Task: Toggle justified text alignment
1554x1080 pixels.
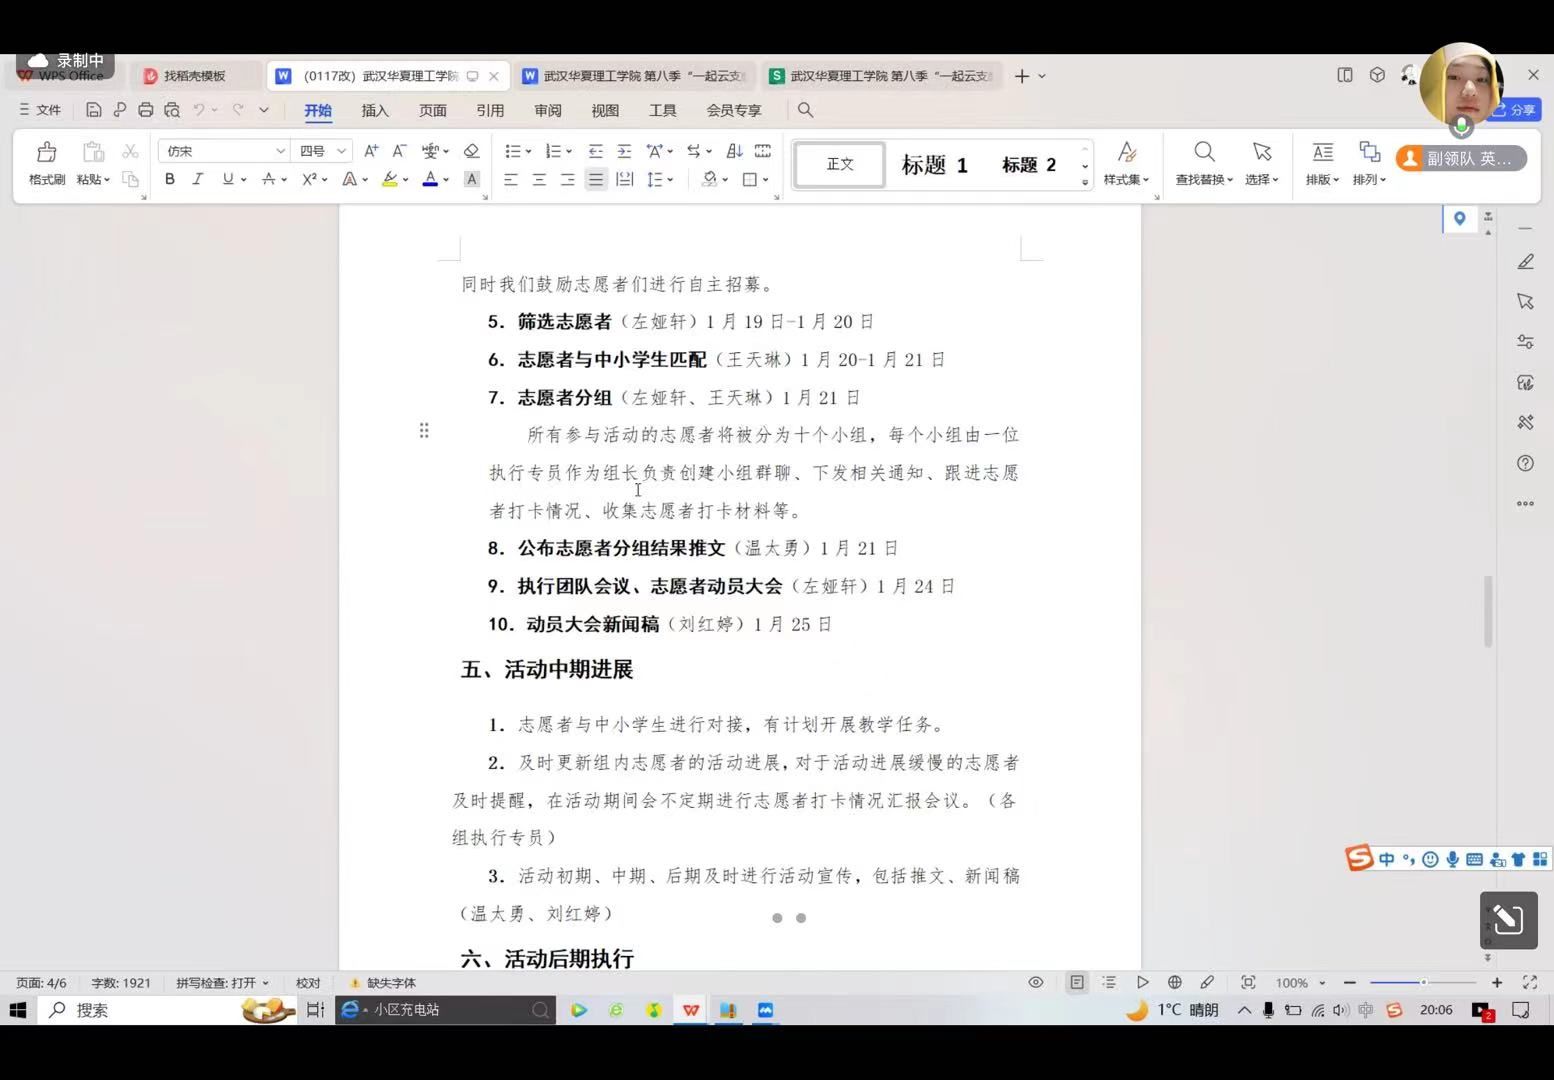Action: point(596,179)
